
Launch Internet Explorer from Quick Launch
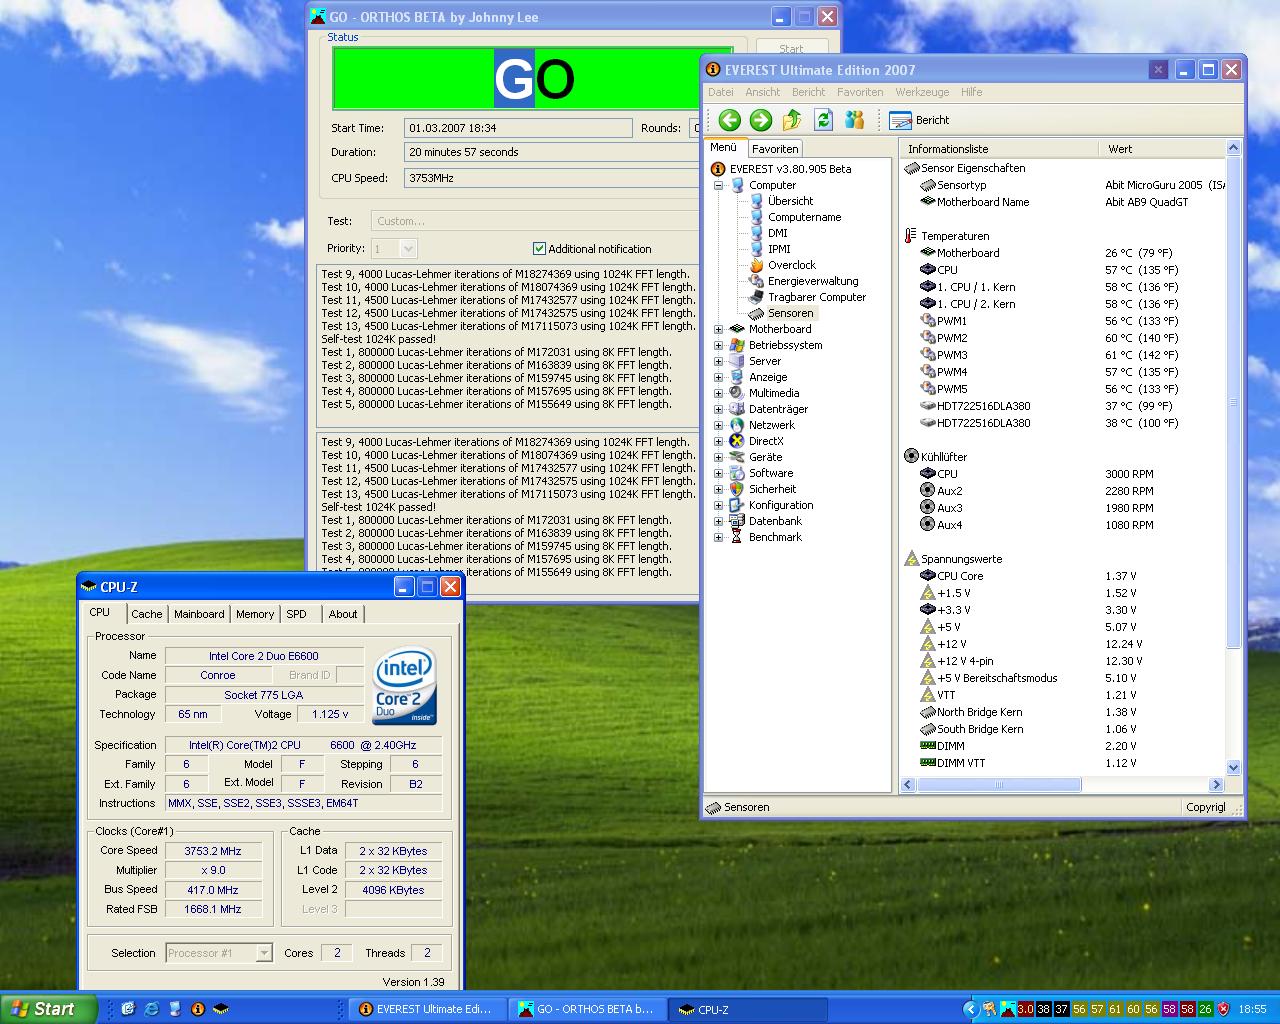[151, 1009]
